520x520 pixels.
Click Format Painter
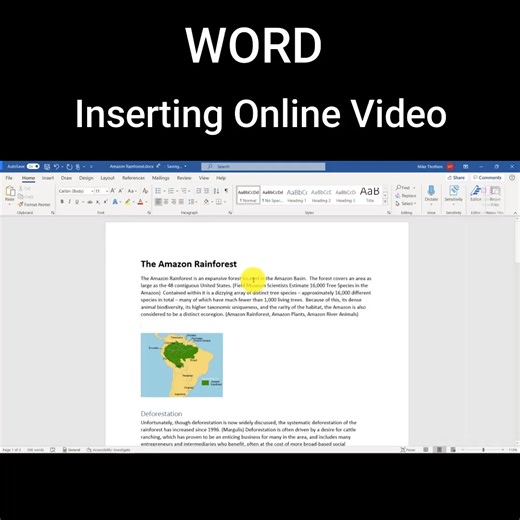pos(35,204)
